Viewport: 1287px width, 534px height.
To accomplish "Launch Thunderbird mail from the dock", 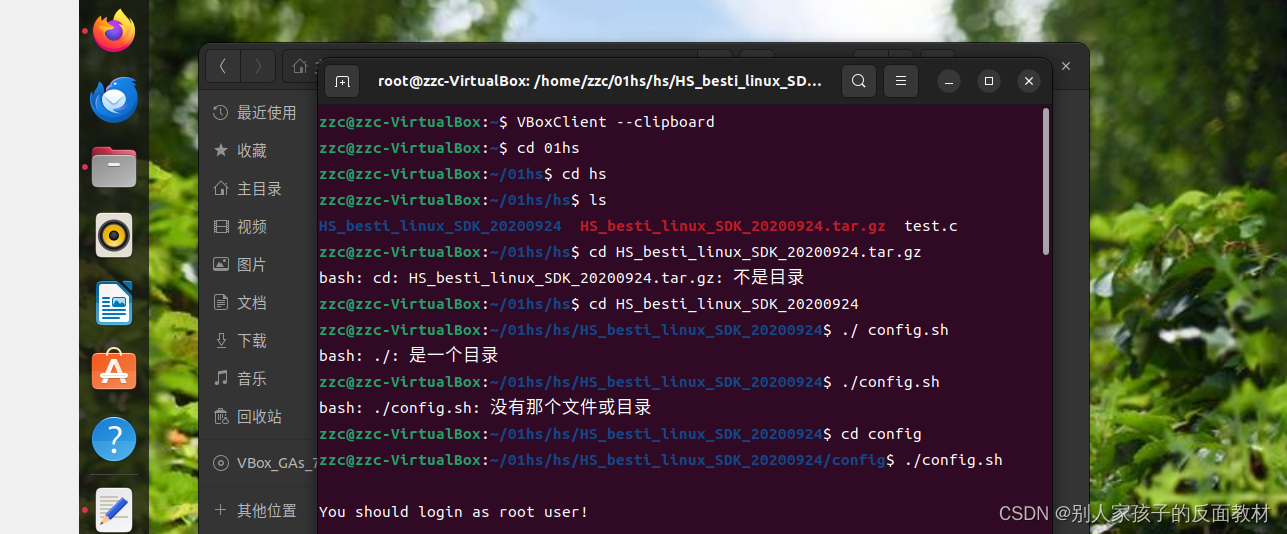I will pyautogui.click(x=114, y=100).
